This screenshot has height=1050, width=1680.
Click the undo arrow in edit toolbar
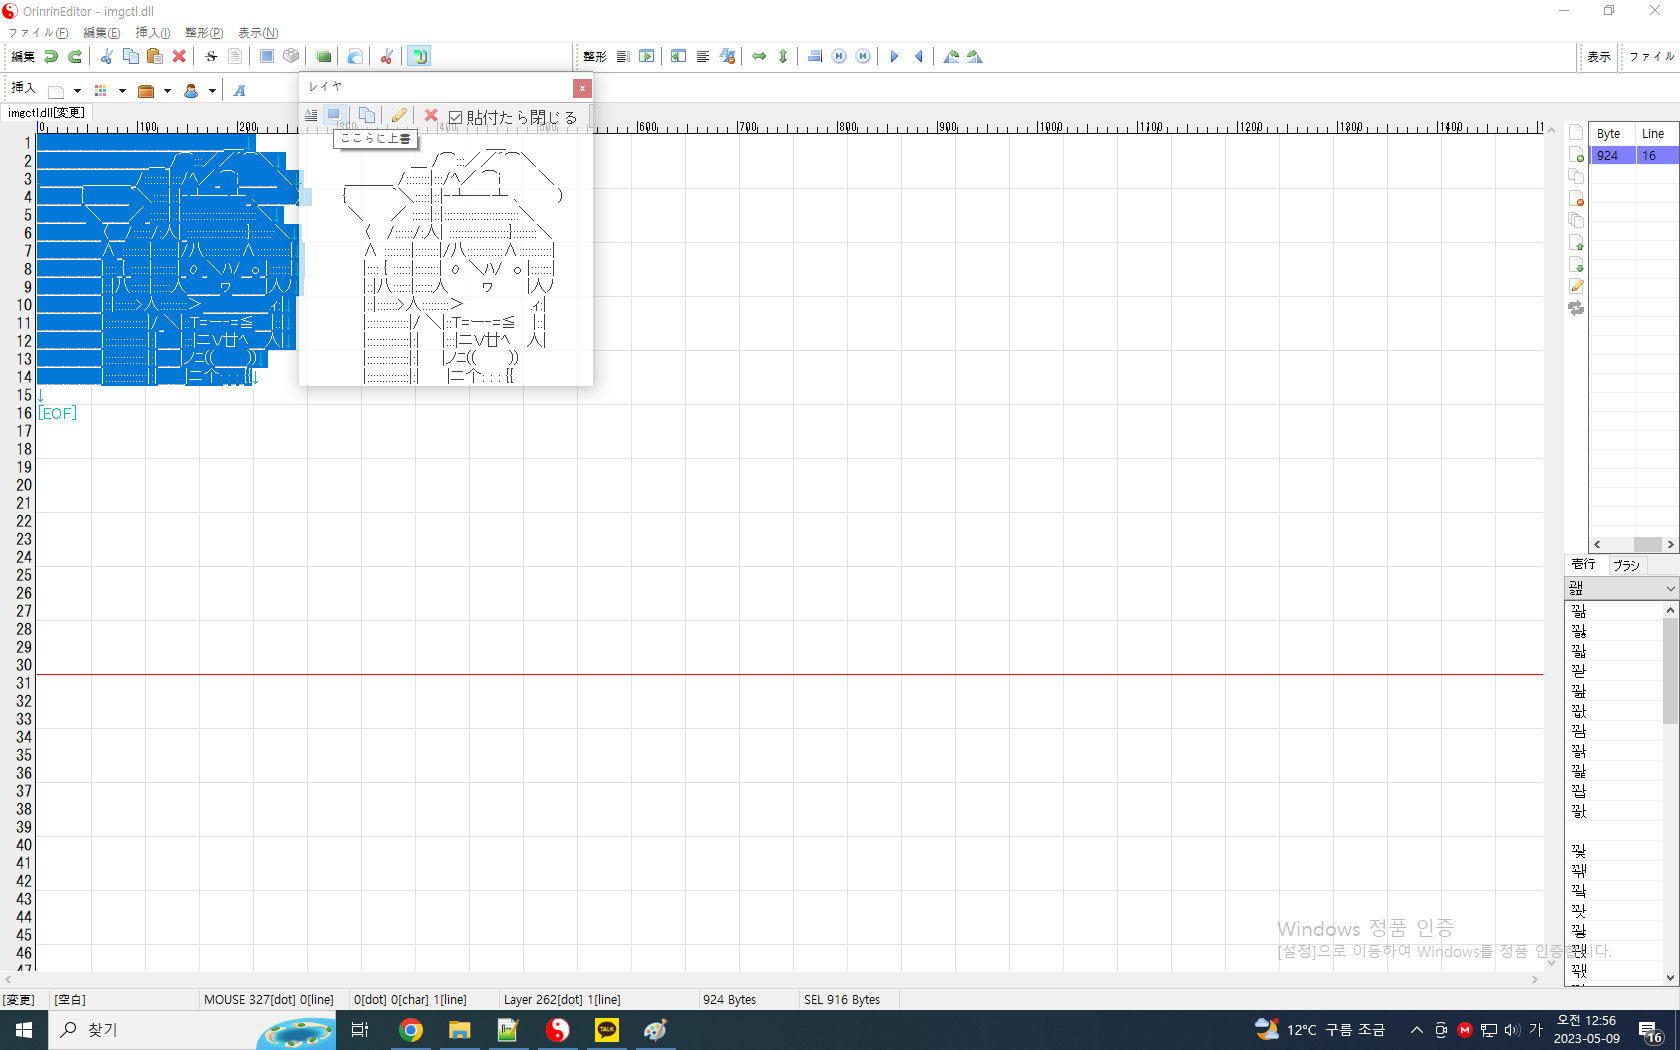[x=51, y=57]
